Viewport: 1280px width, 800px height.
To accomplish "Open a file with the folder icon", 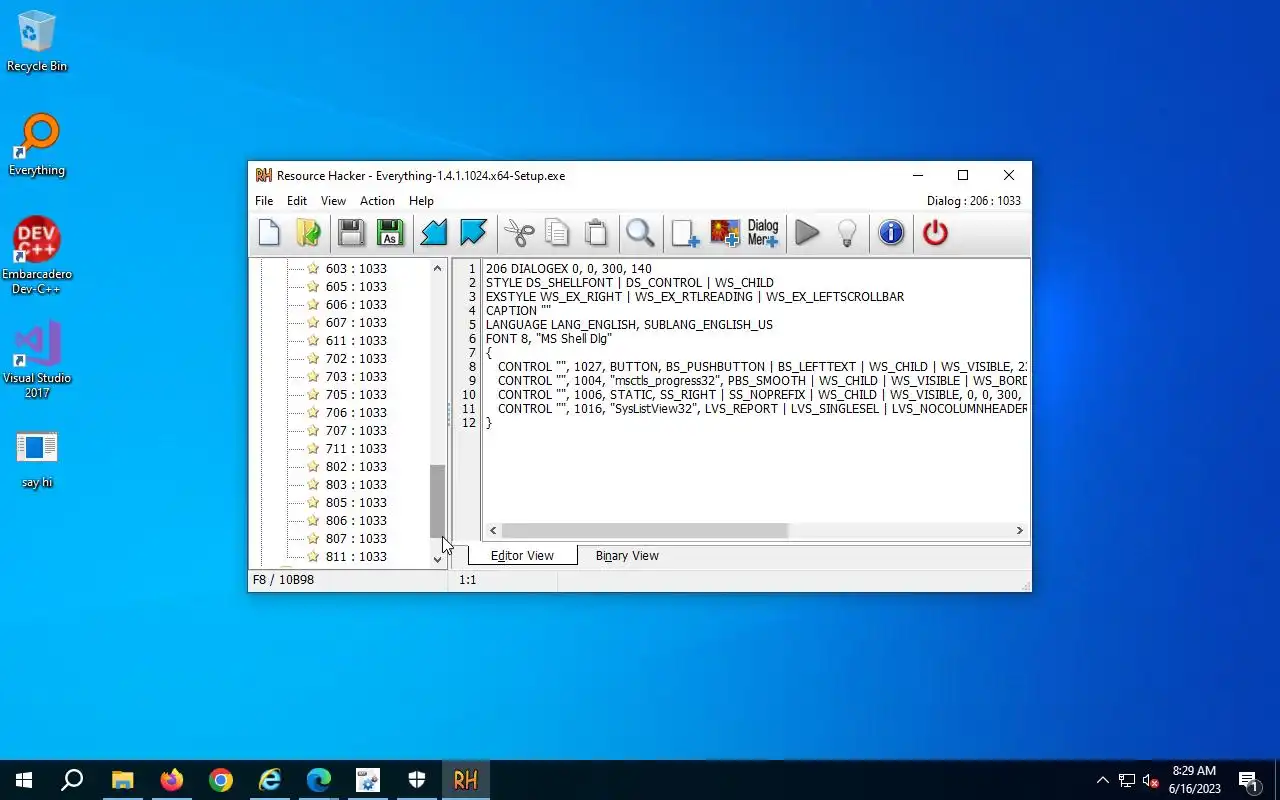I will tap(308, 233).
